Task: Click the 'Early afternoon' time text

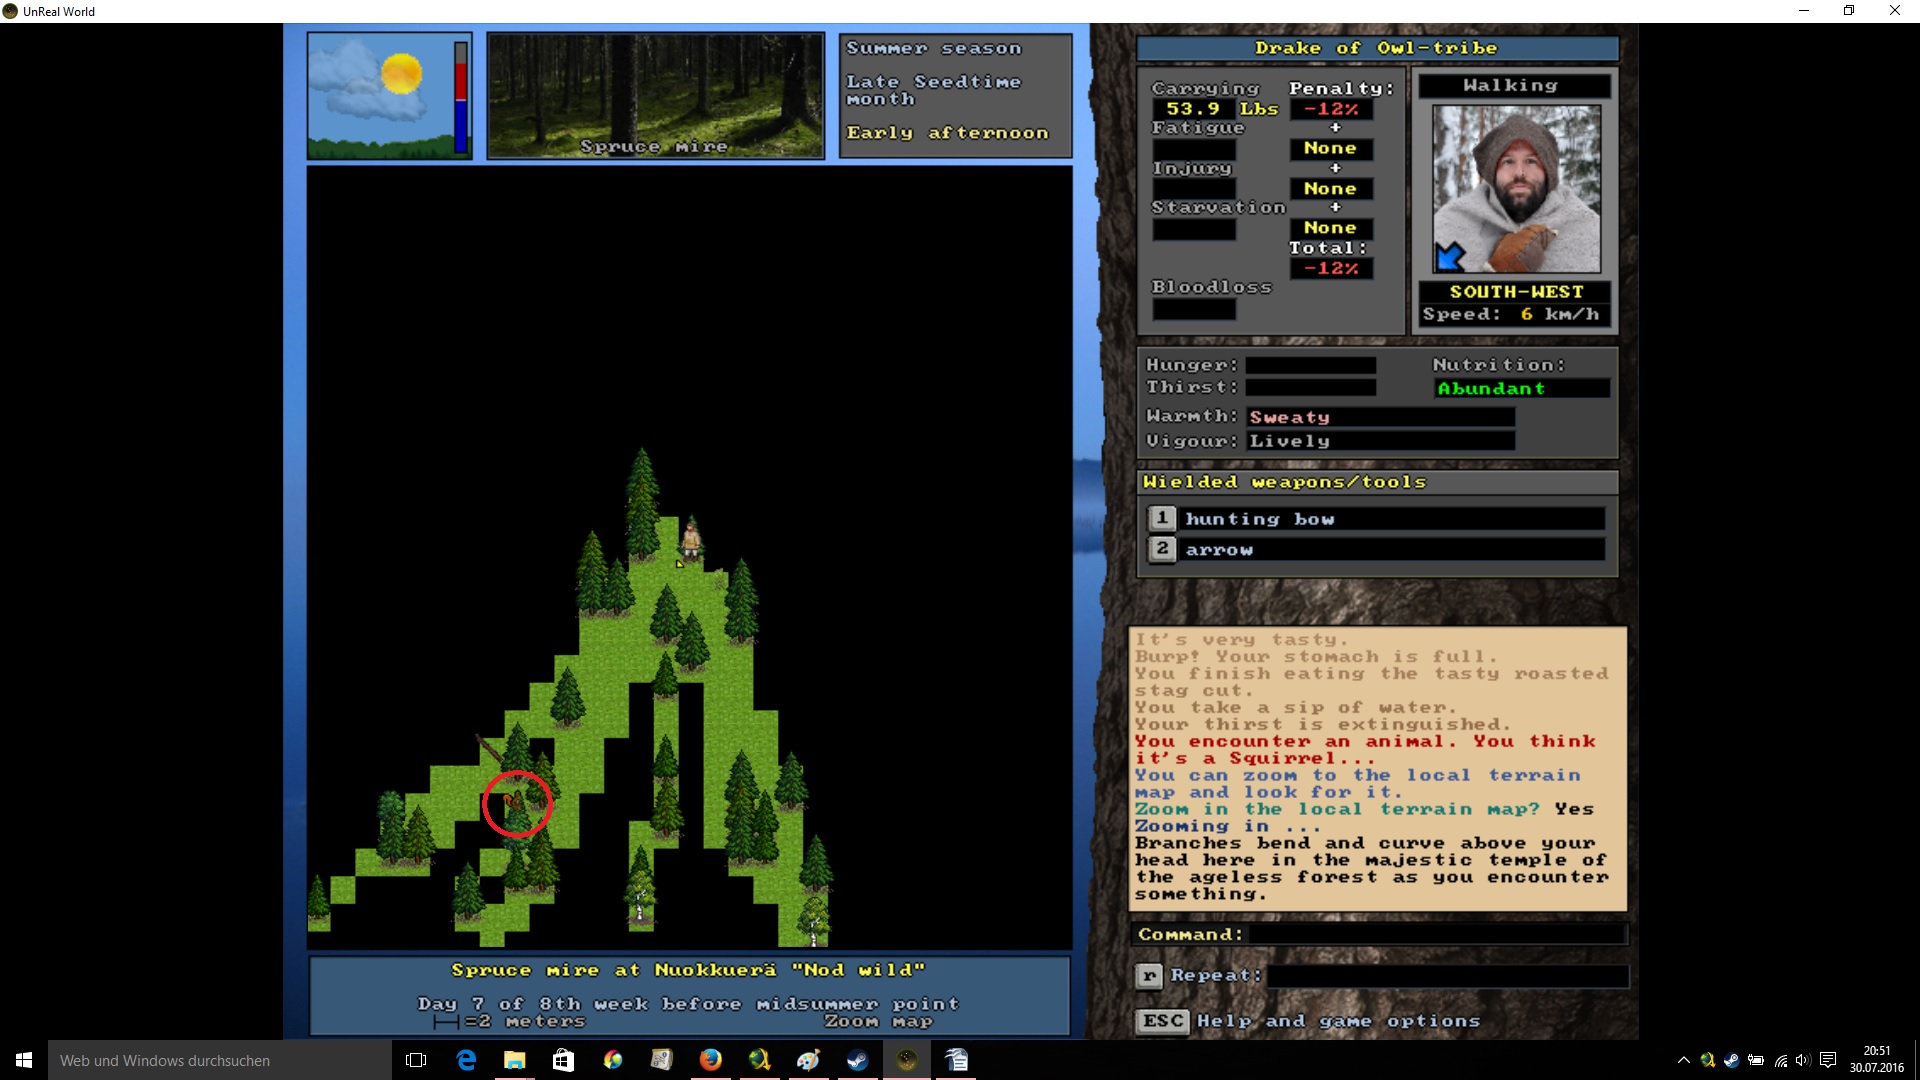Action: tap(947, 133)
